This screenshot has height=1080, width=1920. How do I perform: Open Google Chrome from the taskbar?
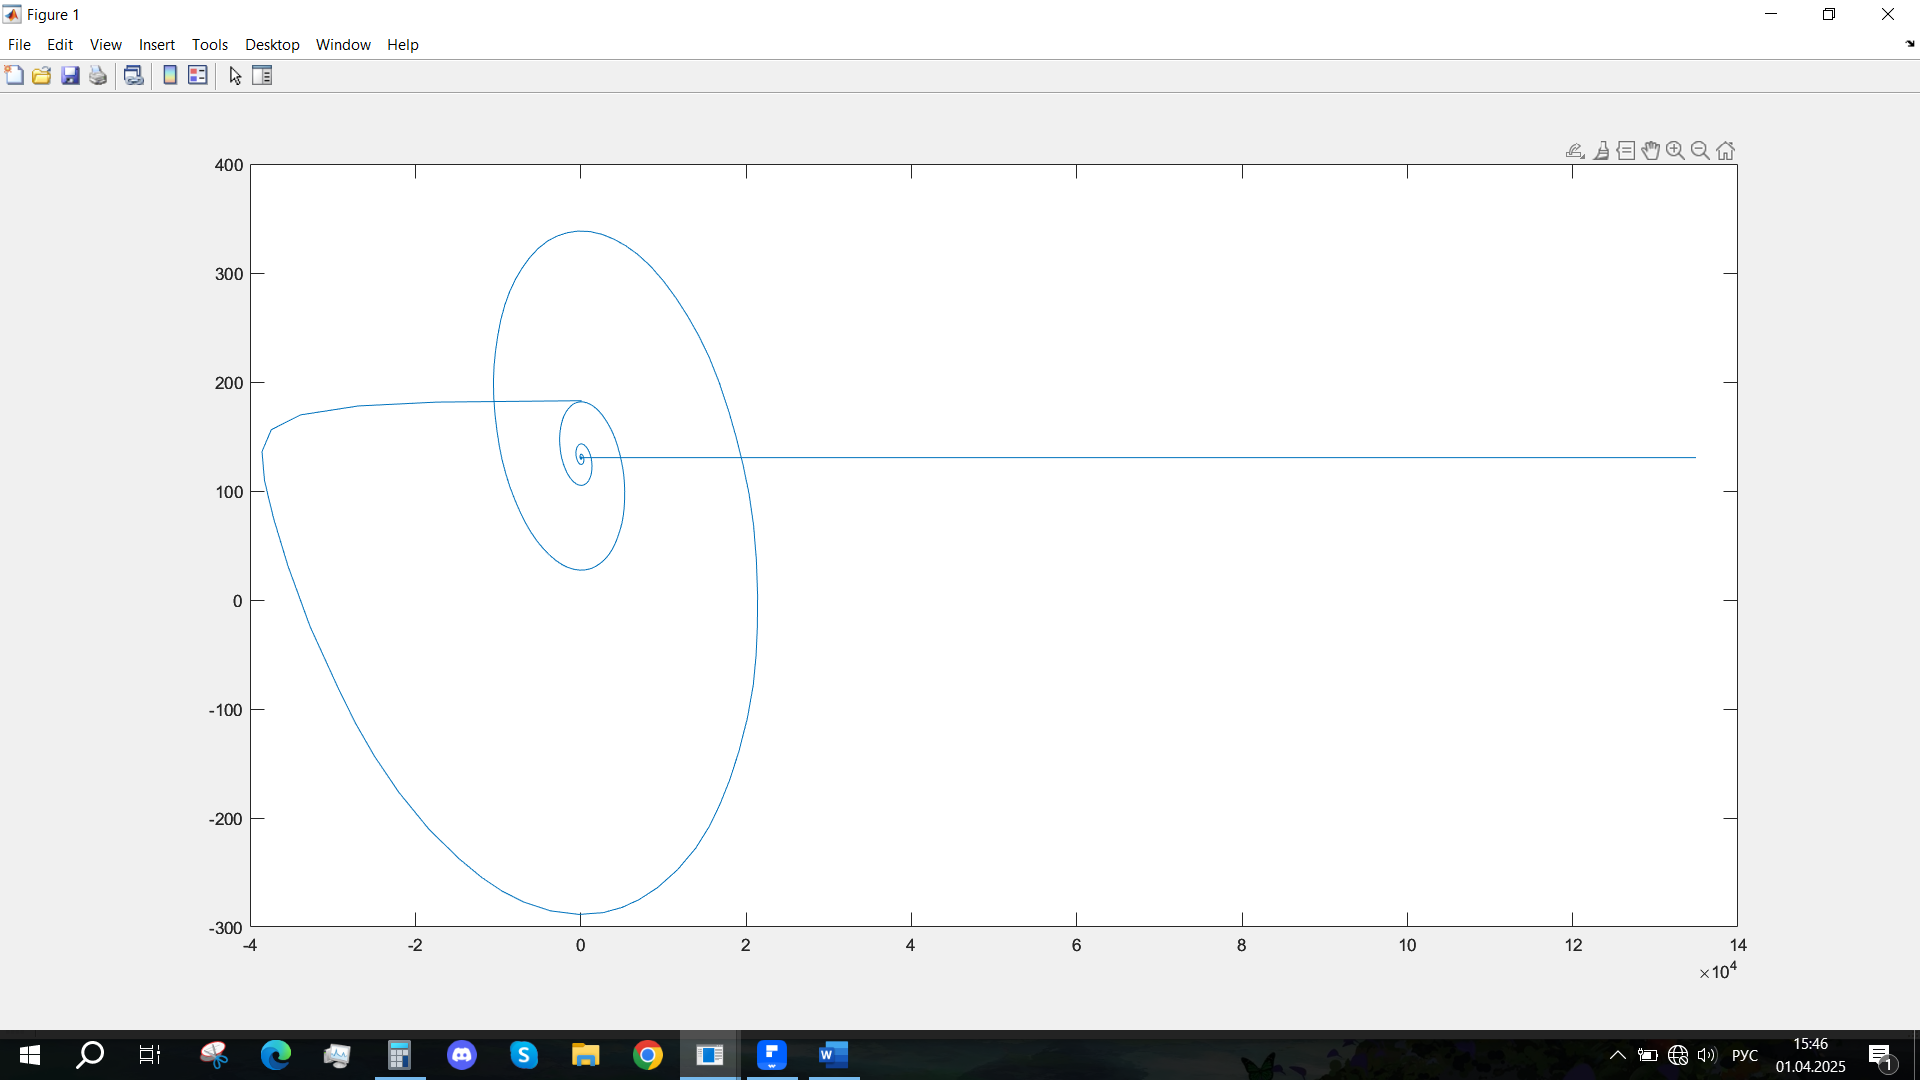[x=648, y=1055]
